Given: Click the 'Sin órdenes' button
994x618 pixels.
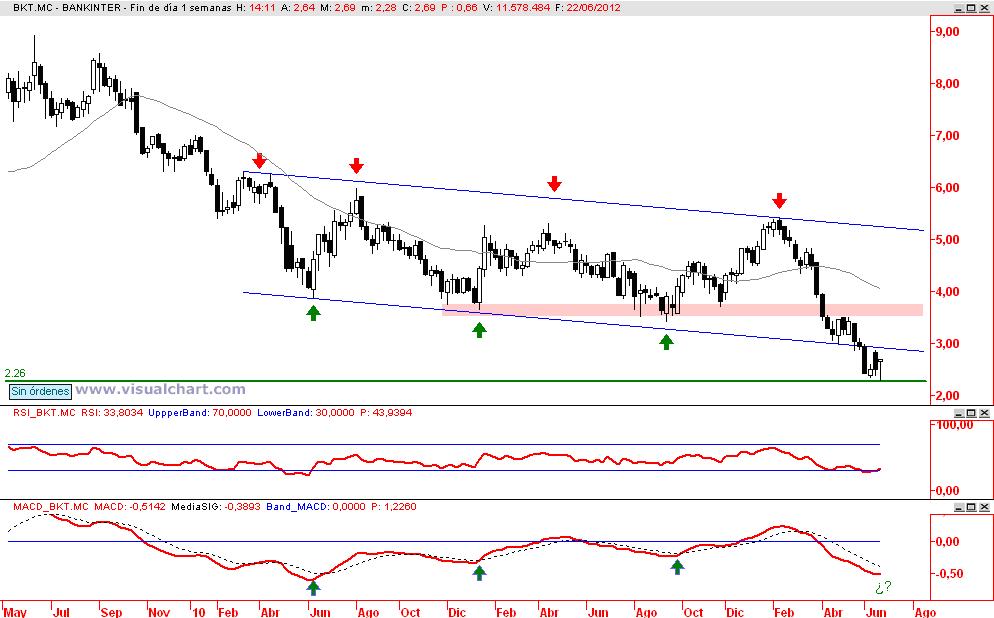Looking at the screenshot, I should pyautogui.click(x=41, y=391).
